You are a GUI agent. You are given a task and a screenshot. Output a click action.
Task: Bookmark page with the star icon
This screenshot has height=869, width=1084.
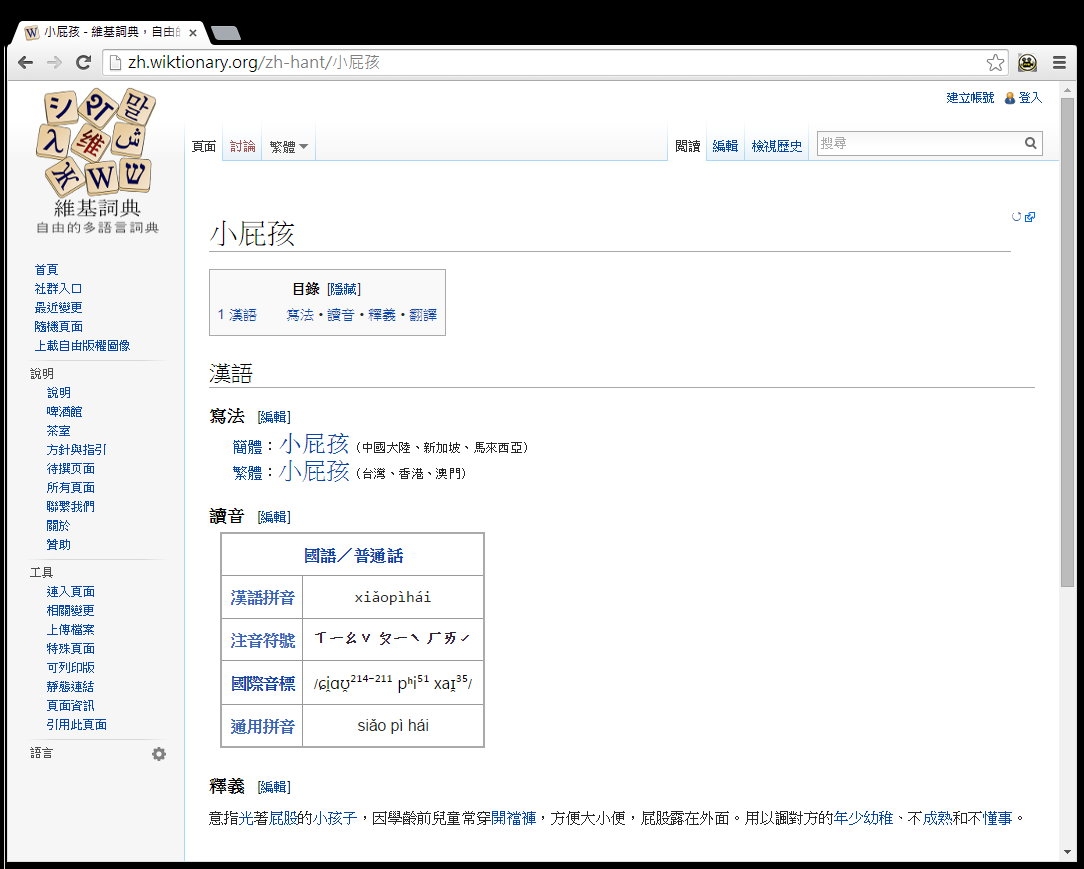pyautogui.click(x=995, y=63)
